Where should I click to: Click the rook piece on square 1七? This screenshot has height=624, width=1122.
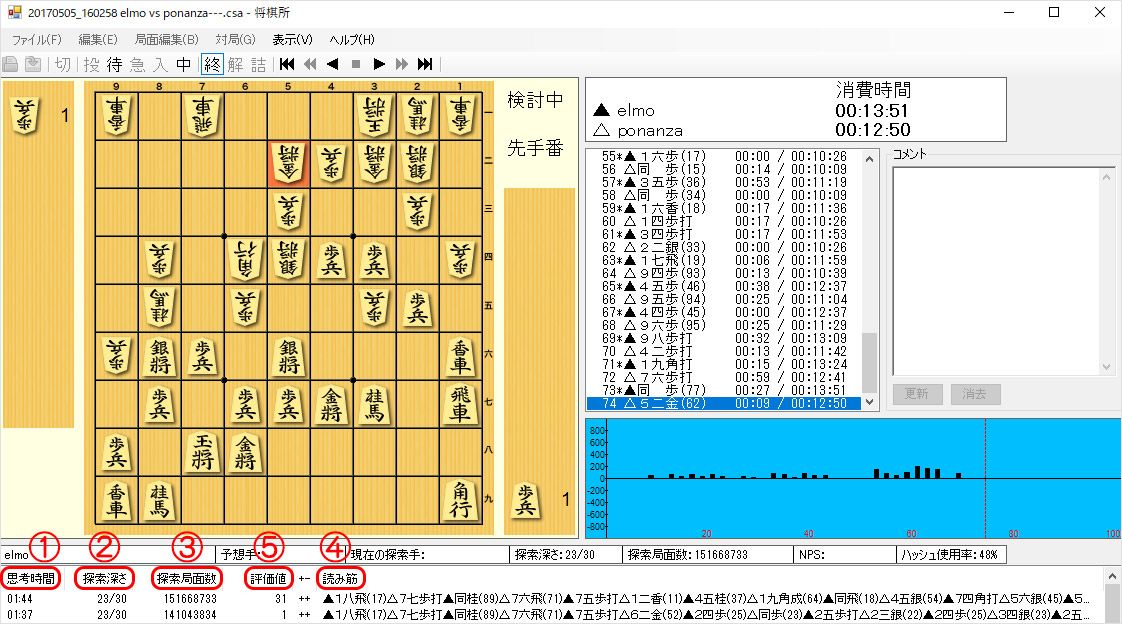(x=460, y=404)
